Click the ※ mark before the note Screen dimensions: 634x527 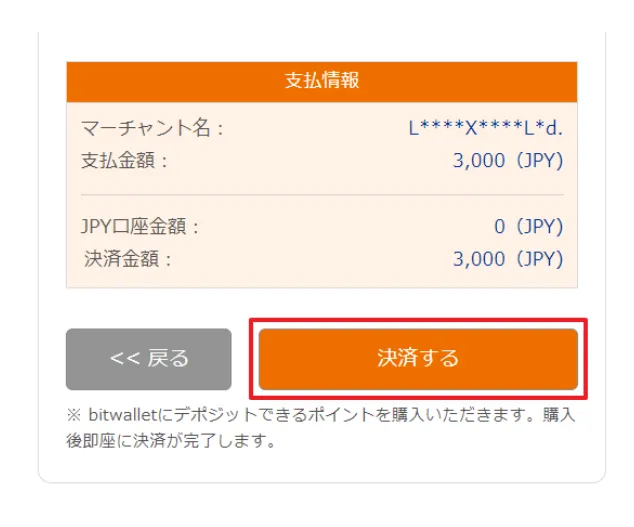(75, 415)
